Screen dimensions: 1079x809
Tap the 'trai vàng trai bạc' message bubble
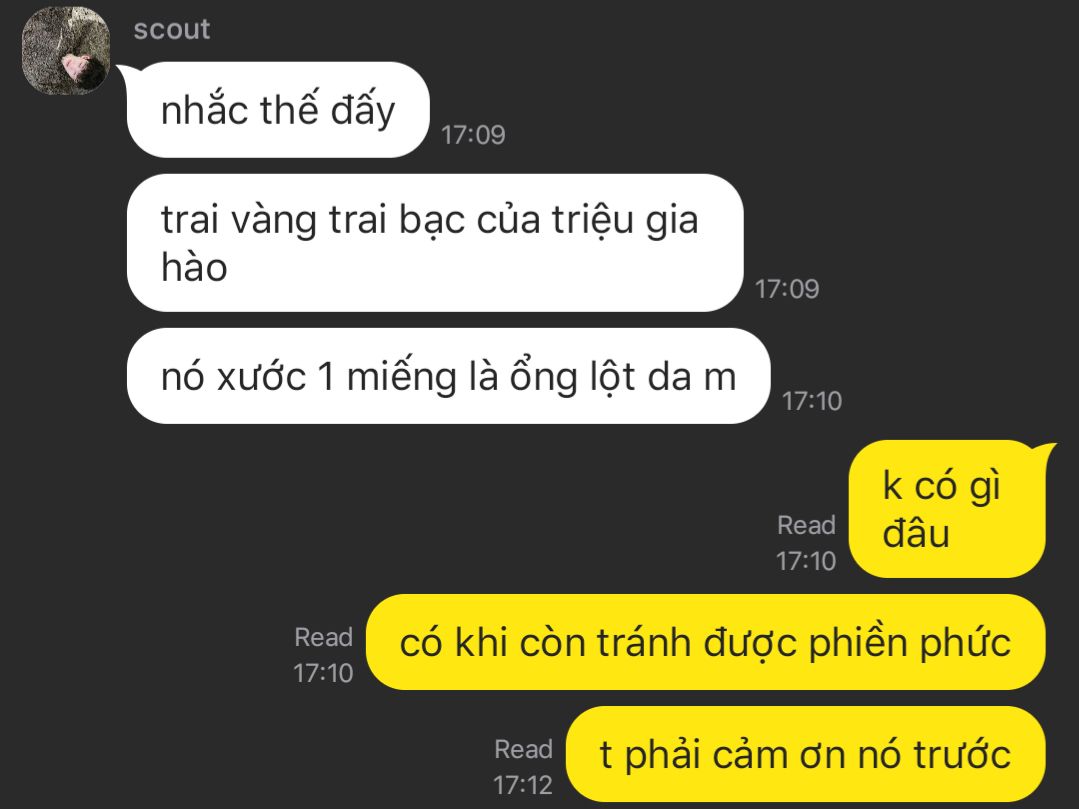[435, 243]
